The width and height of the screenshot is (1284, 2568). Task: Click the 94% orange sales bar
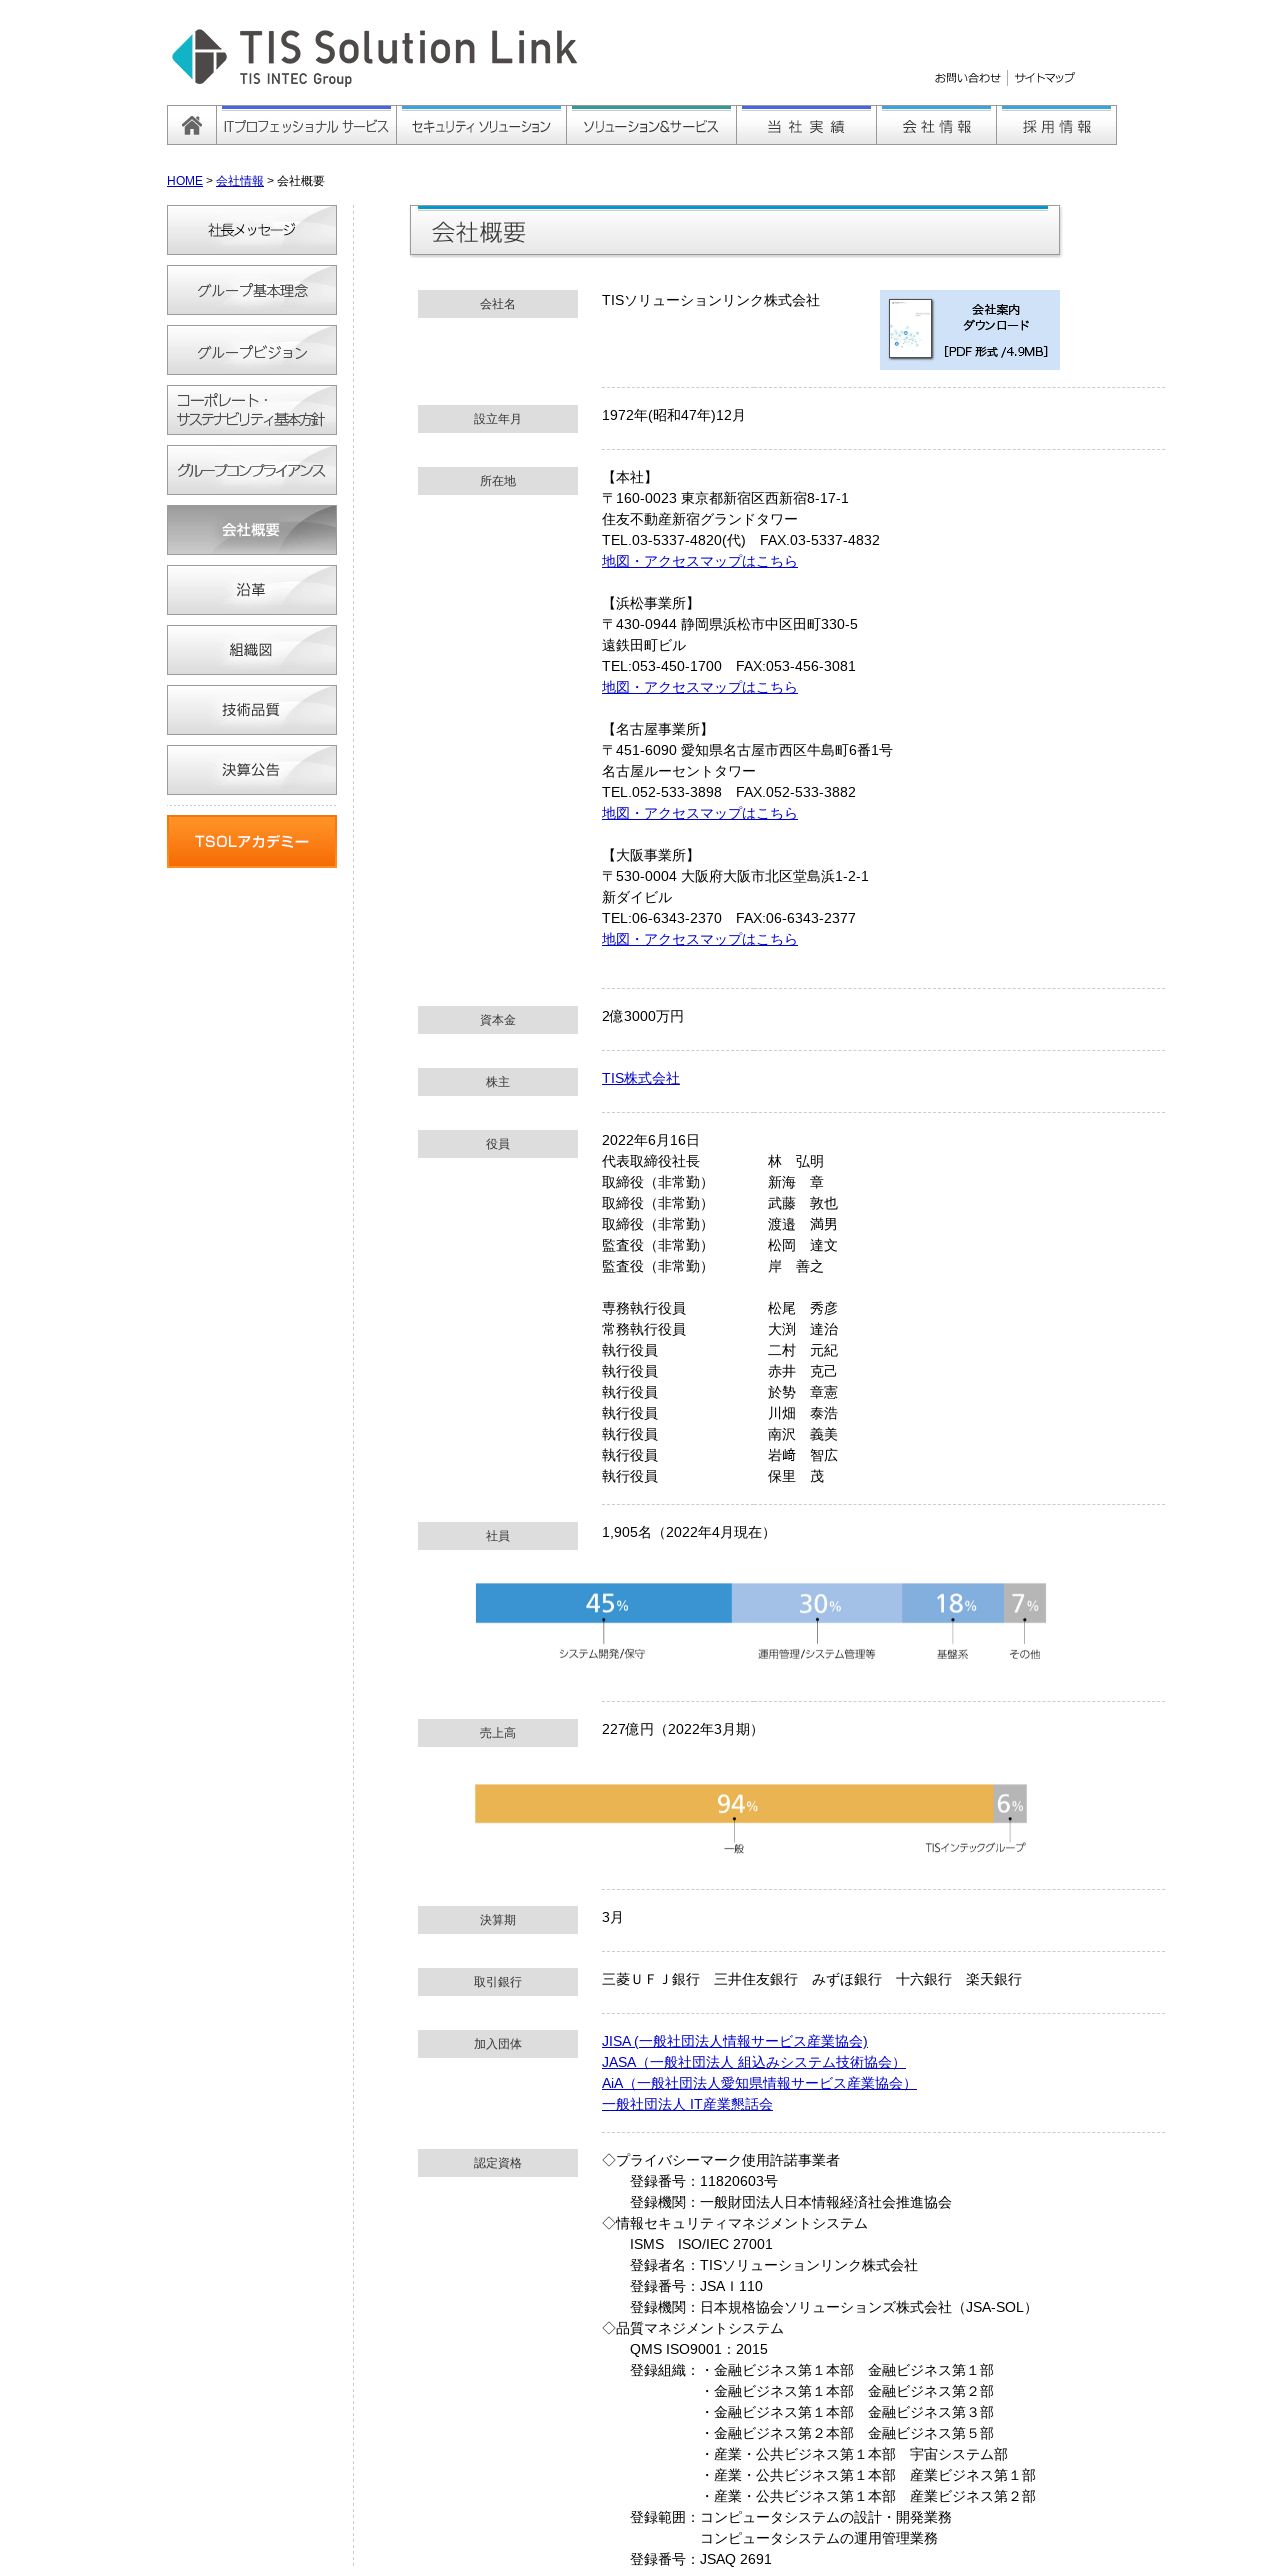(x=735, y=1804)
